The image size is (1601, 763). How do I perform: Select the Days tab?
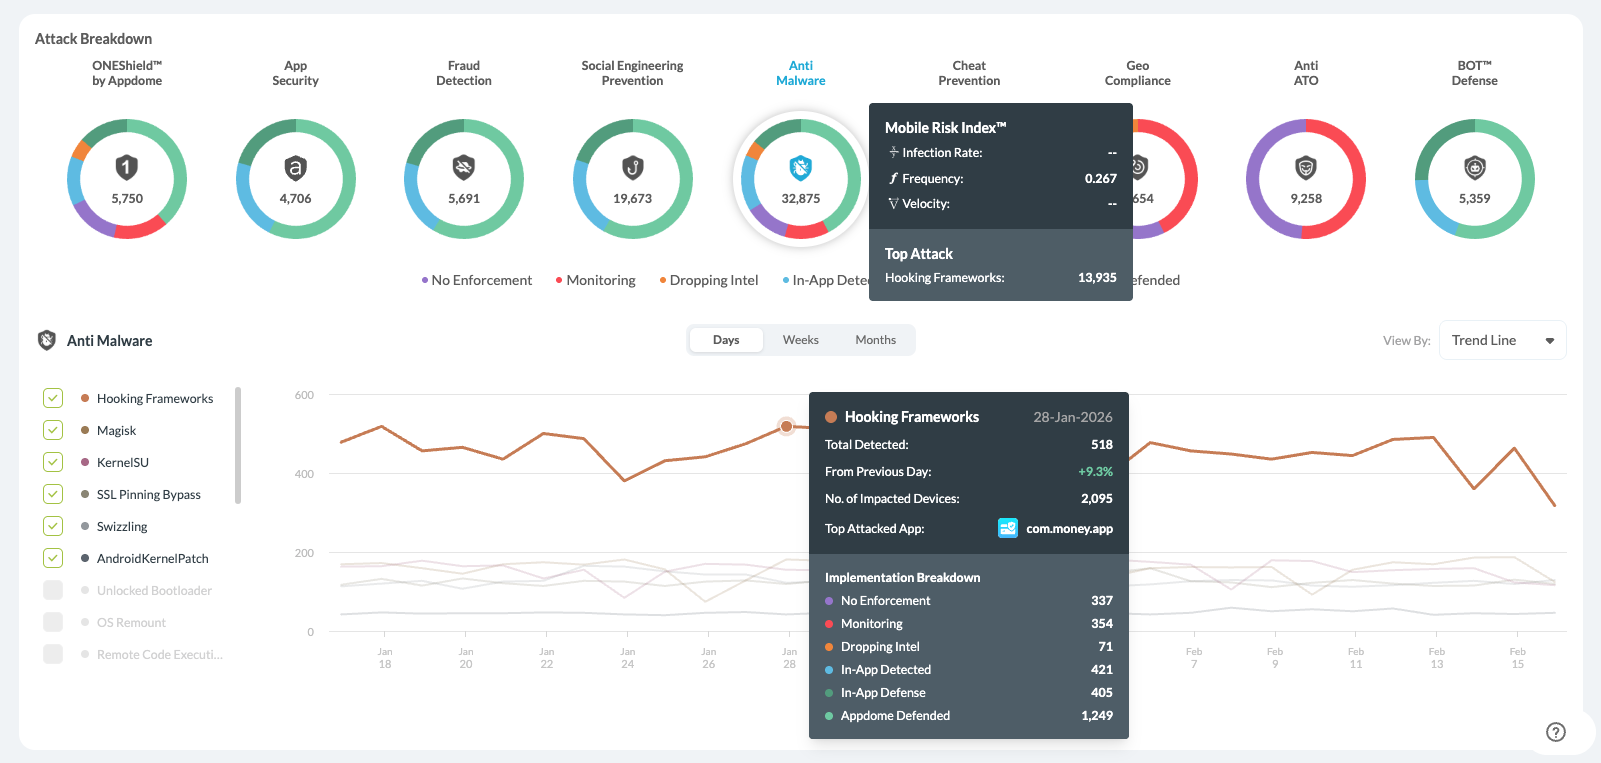coord(726,340)
